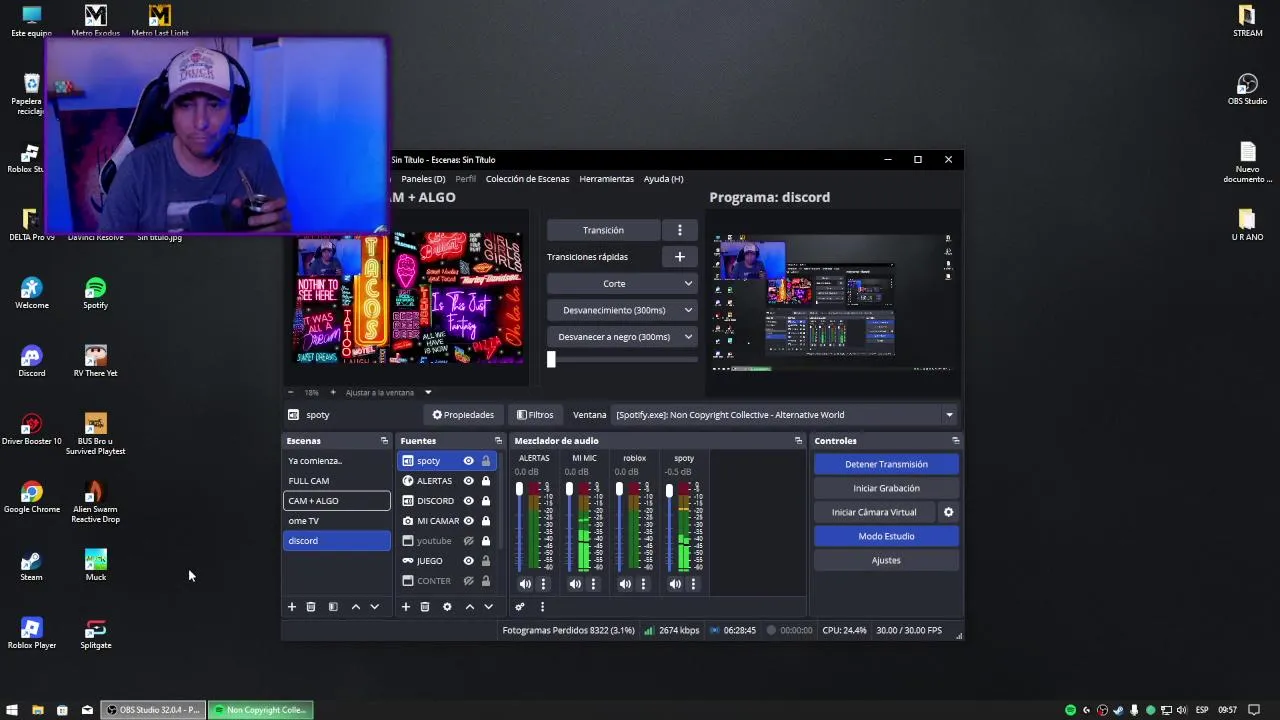Open virtual camera settings gear
The width and height of the screenshot is (1280, 720).
click(948, 512)
